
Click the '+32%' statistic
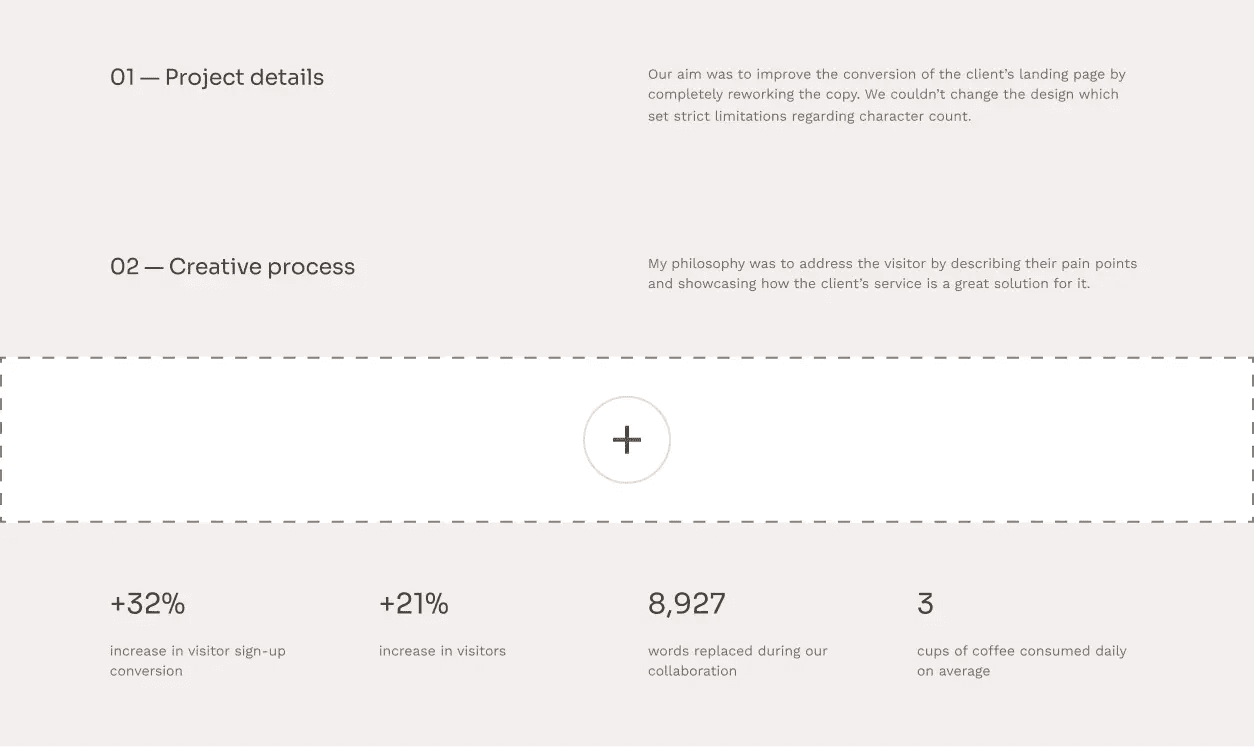147,603
